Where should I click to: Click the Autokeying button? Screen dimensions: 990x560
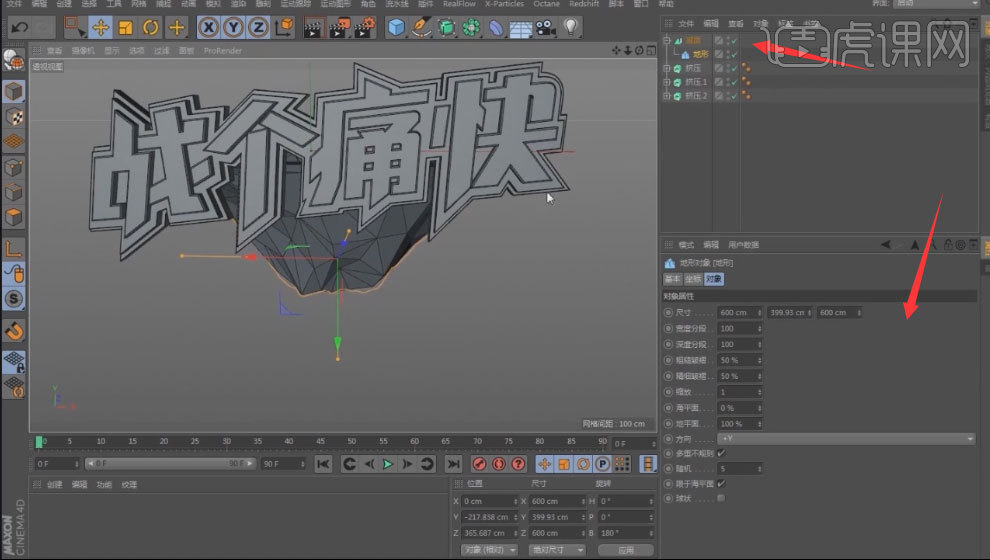(x=499, y=464)
